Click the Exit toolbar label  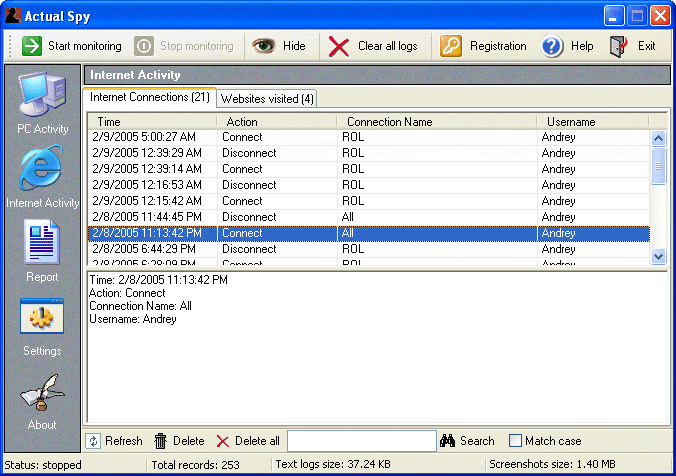click(646, 46)
